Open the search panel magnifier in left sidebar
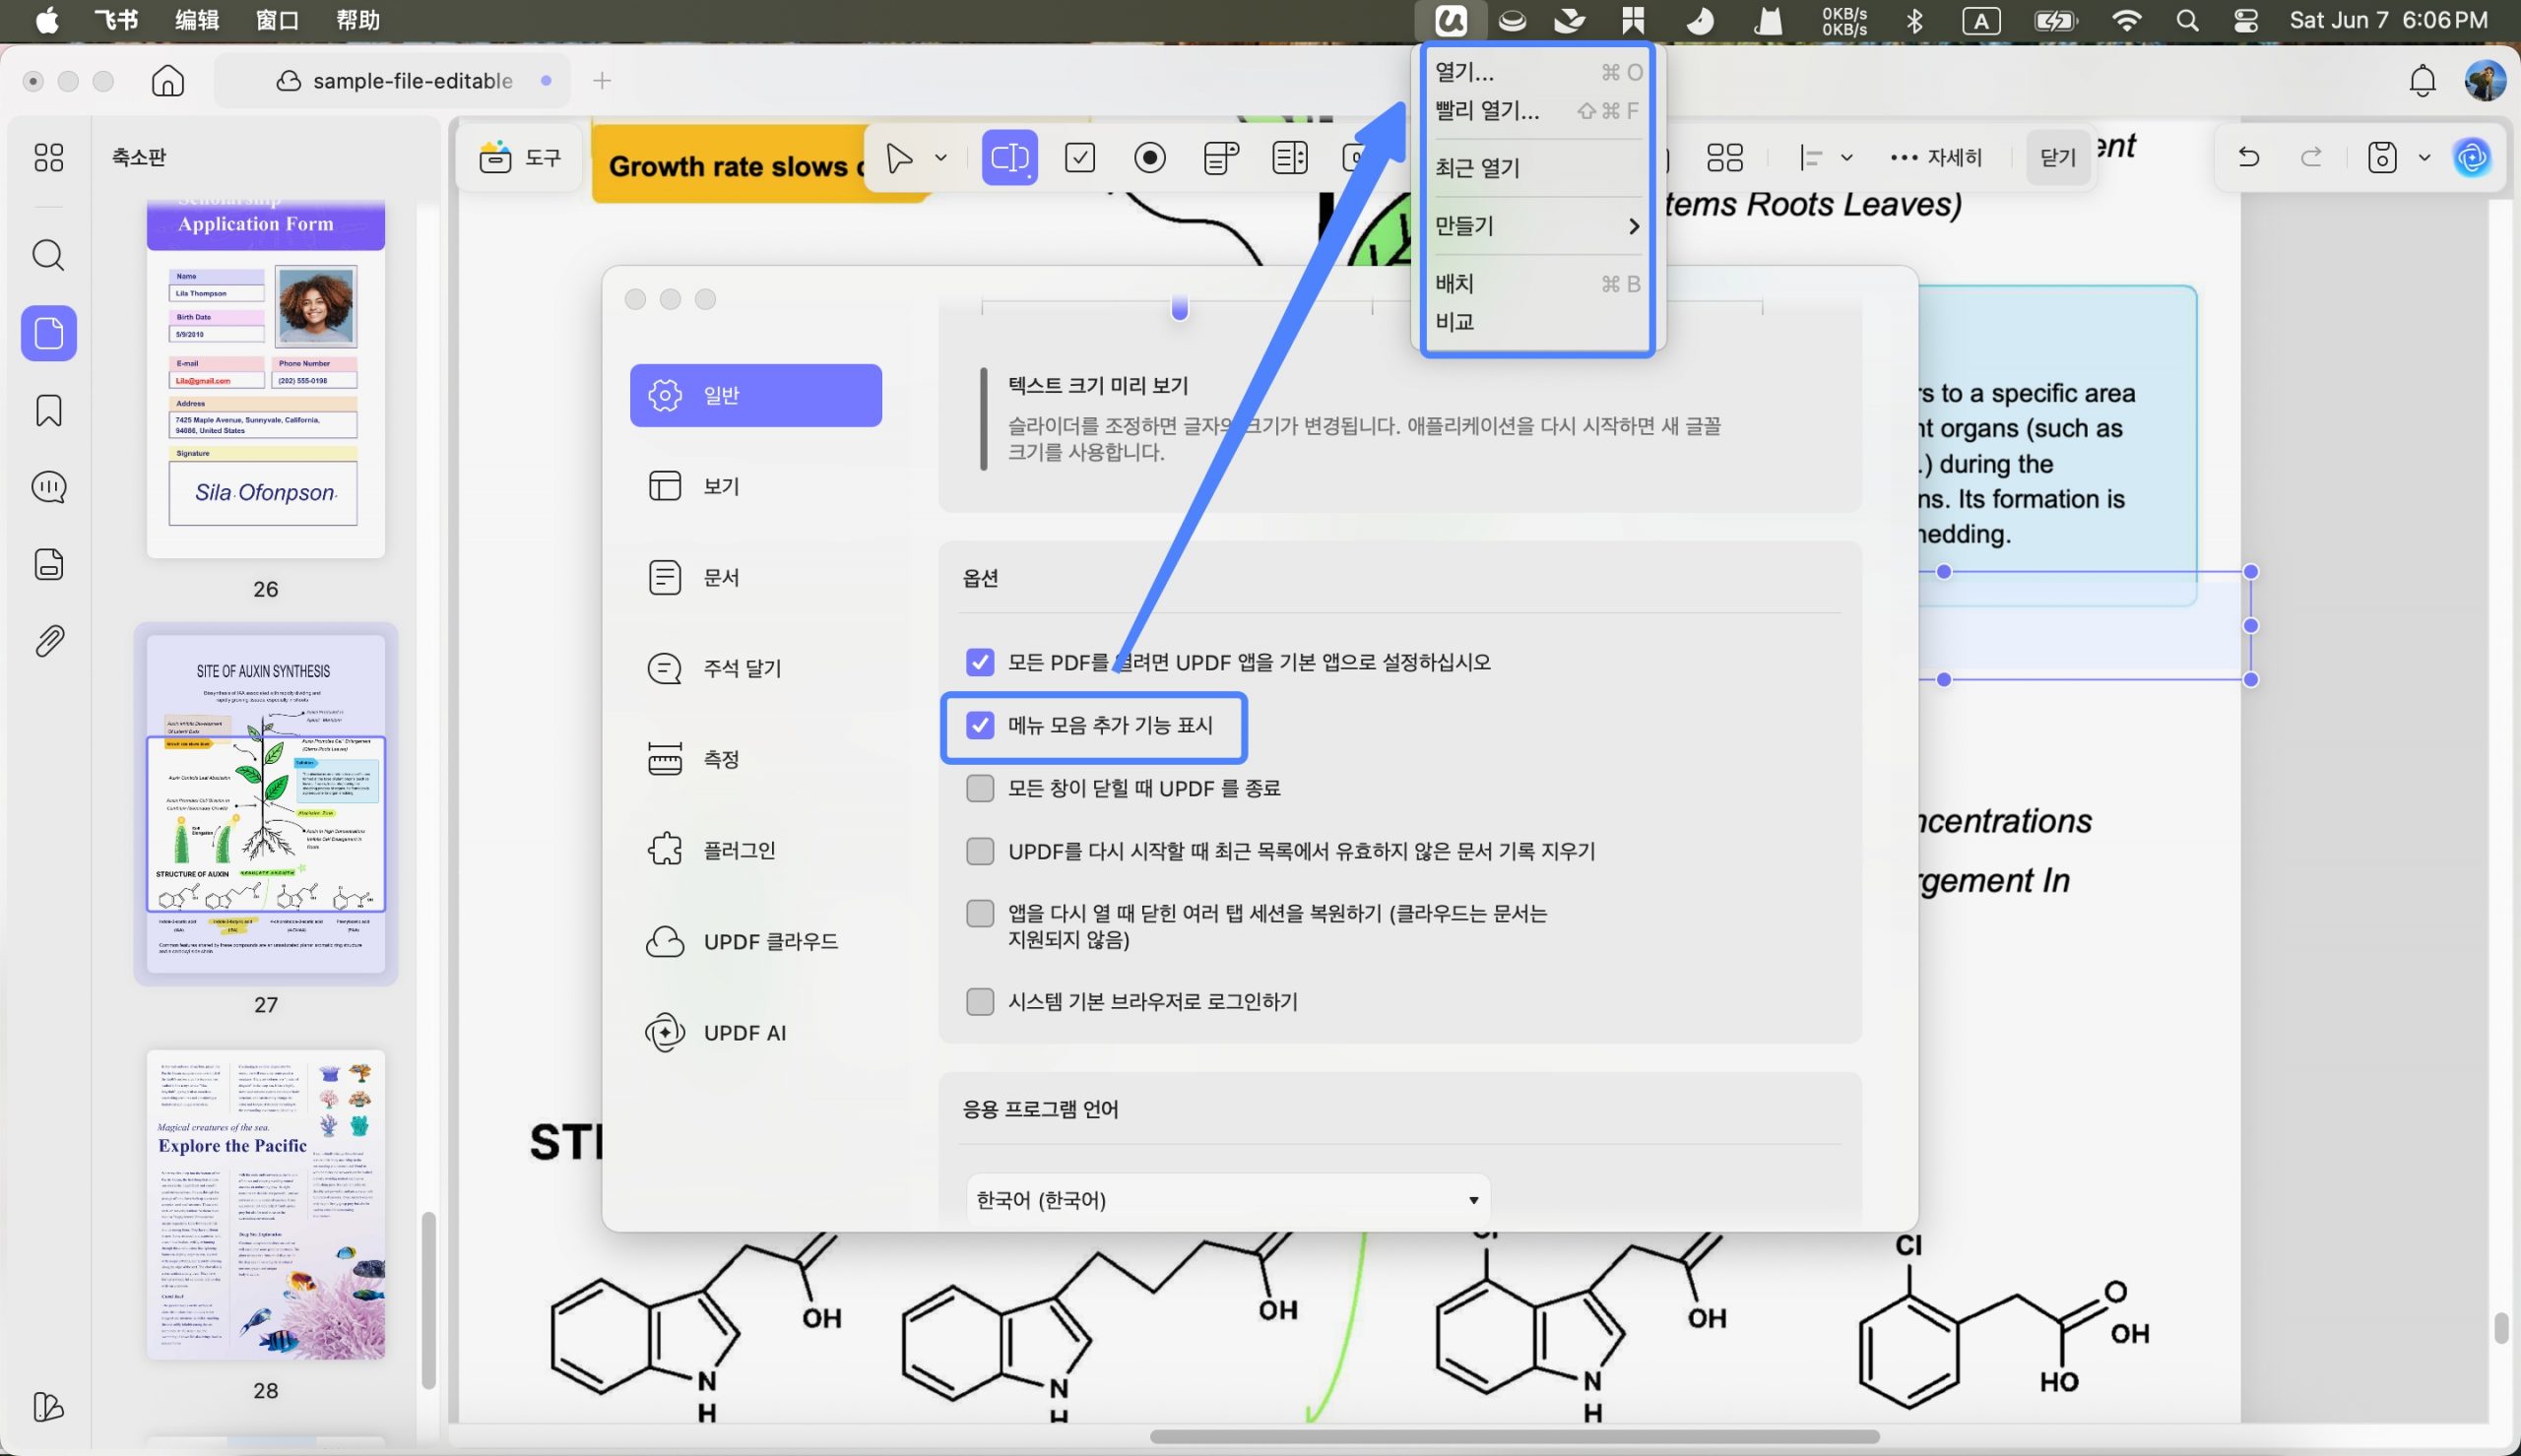 coord(49,255)
